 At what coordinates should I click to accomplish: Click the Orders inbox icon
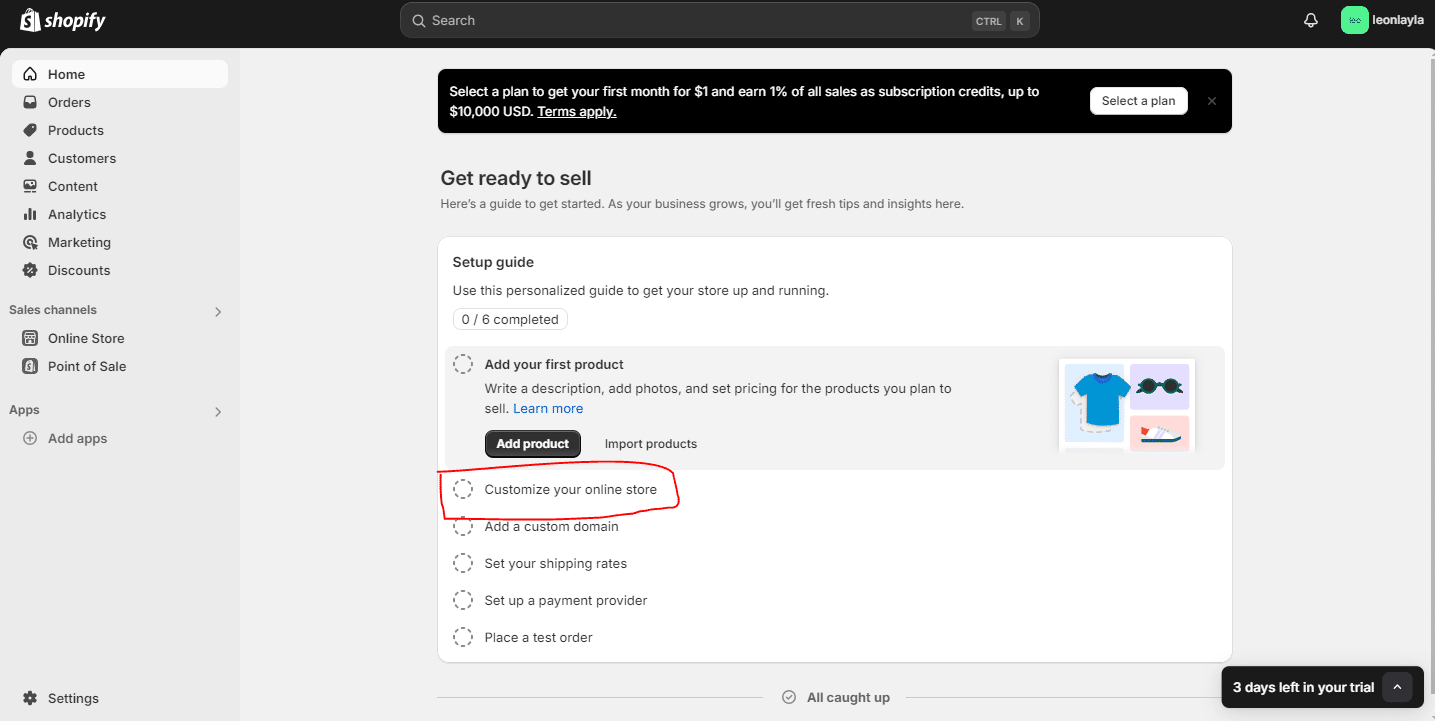click(x=30, y=102)
